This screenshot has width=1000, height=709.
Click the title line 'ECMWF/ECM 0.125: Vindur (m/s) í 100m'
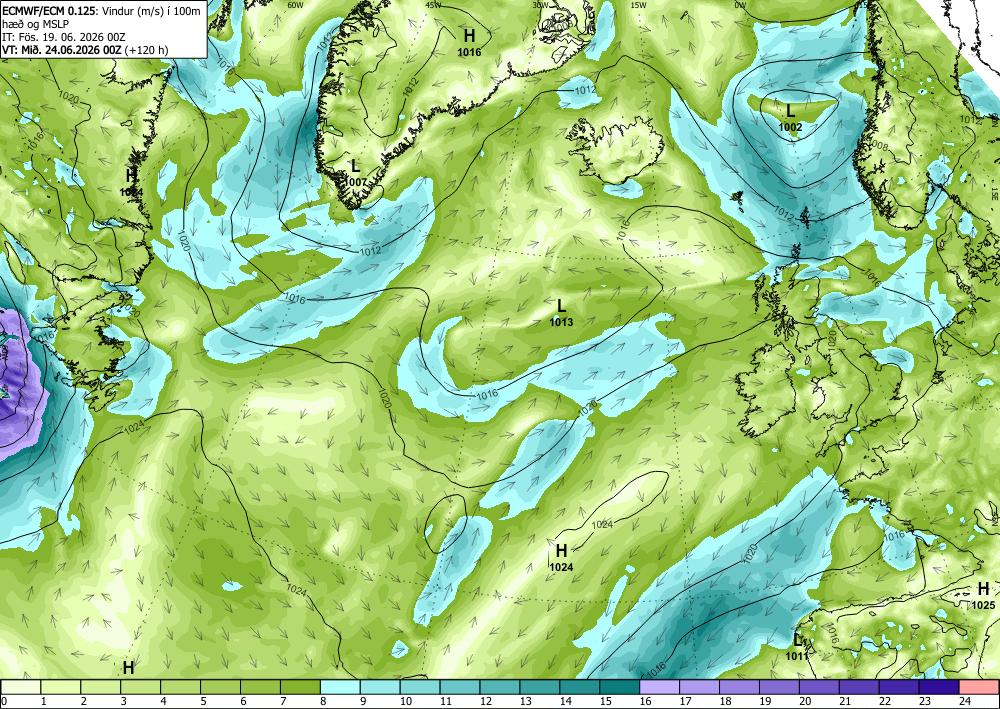[101, 11]
